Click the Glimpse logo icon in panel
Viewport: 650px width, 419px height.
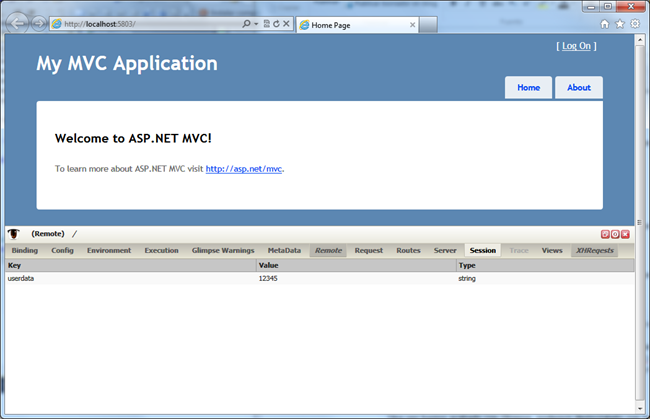14,234
